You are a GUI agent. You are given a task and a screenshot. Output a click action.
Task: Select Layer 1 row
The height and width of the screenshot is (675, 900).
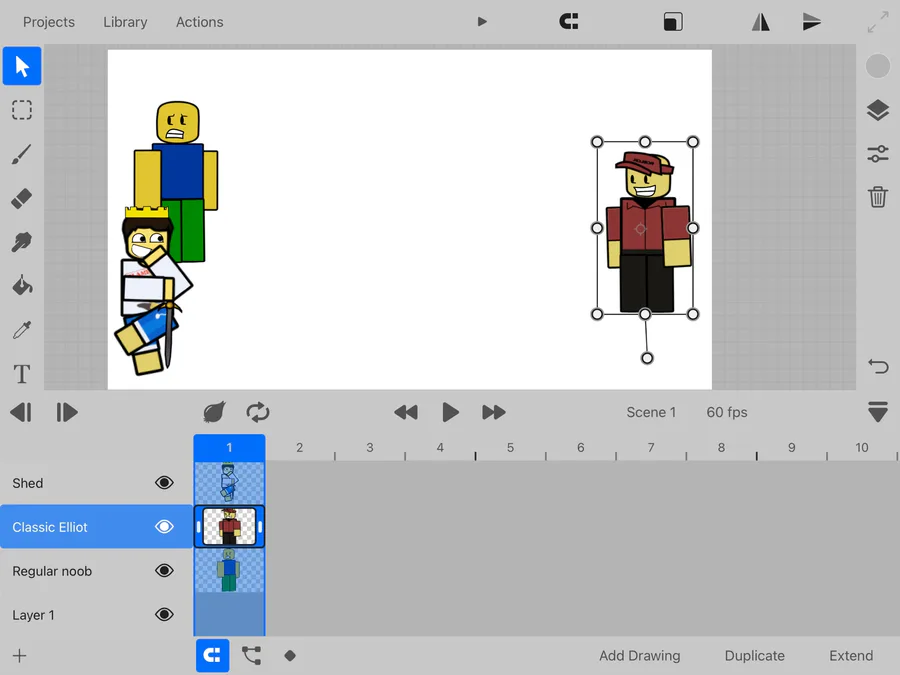(x=96, y=615)
